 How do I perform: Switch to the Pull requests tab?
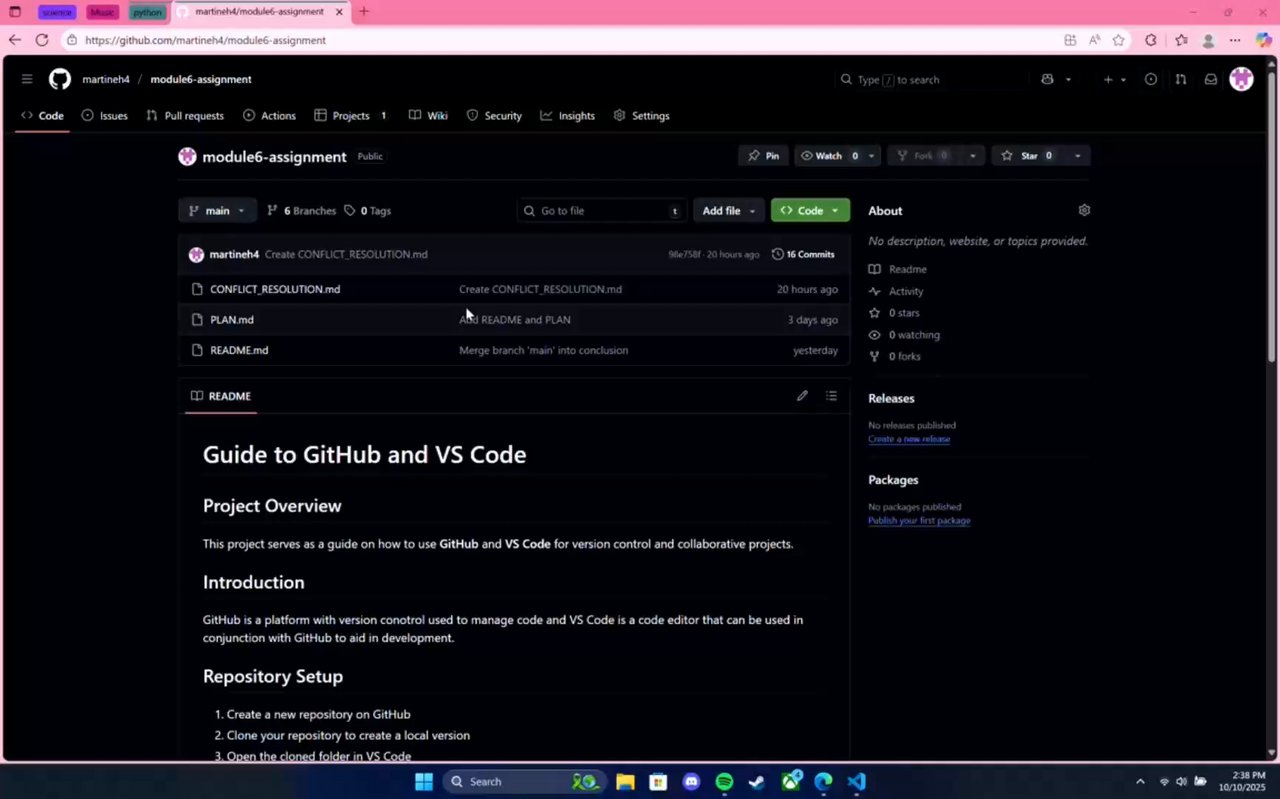point(185,116)
